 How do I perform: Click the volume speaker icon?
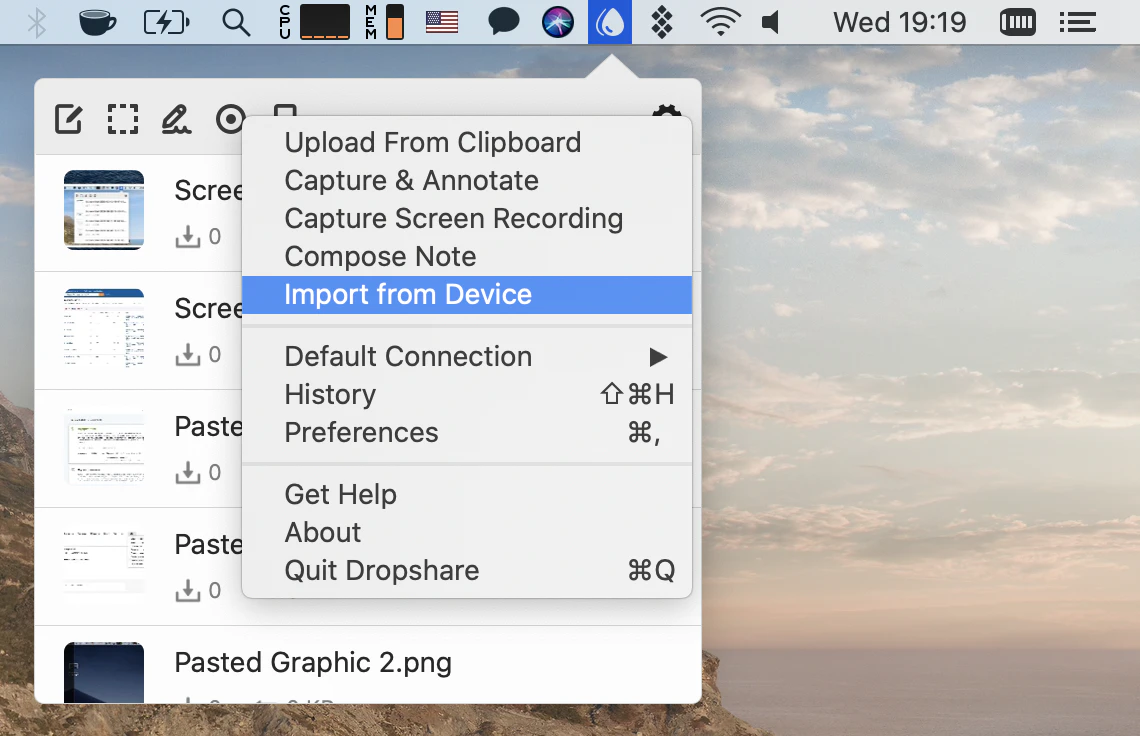[771, 23]
